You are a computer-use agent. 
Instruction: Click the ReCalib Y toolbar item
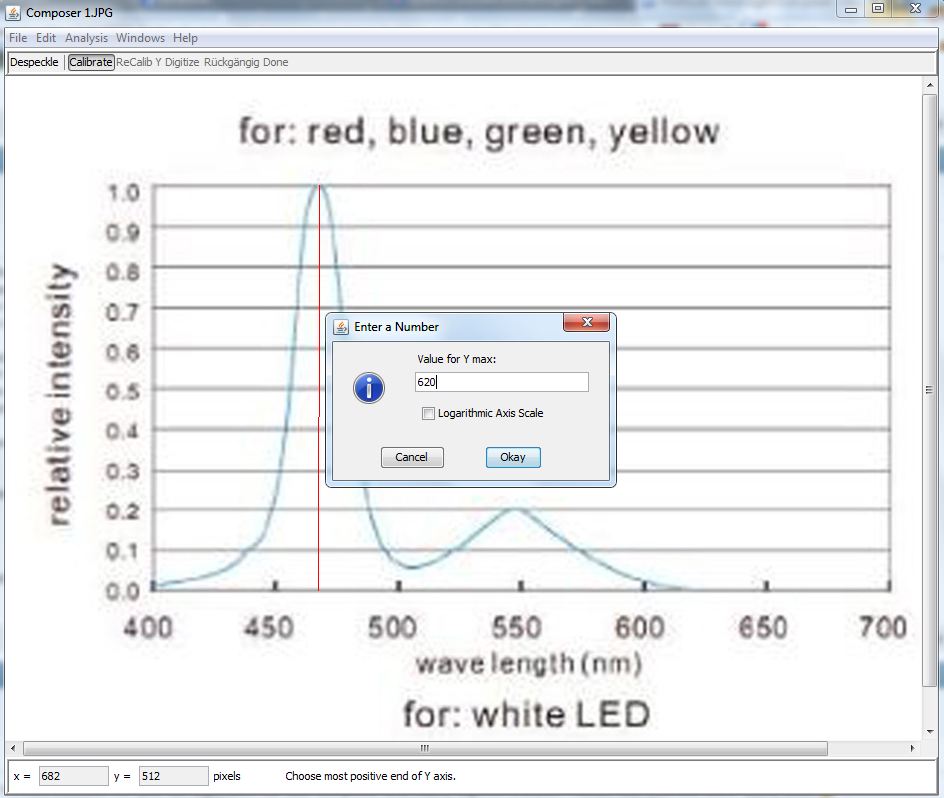tap(138, 62)
